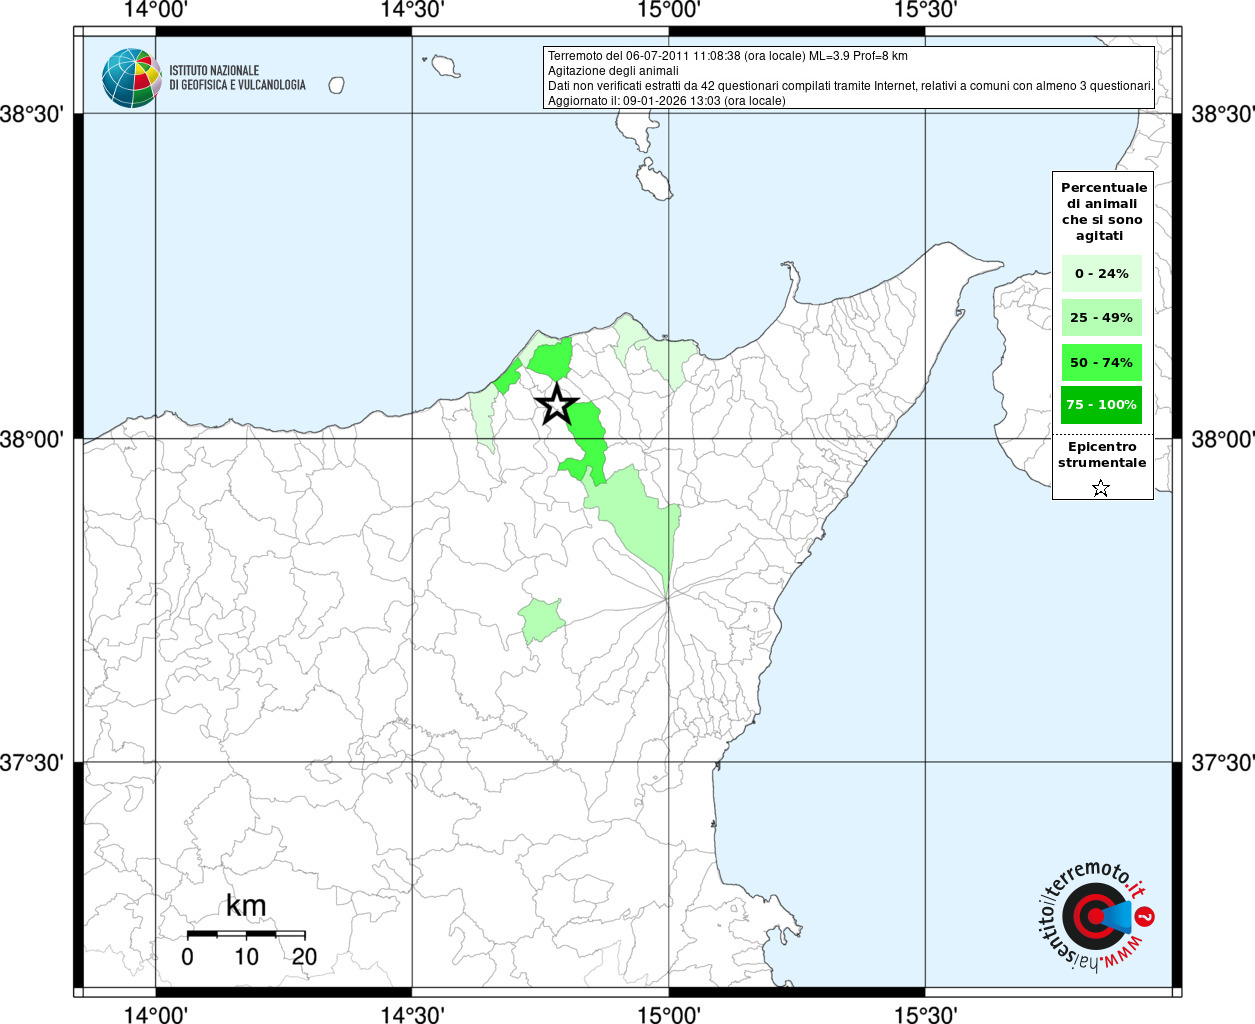Click the "Aggiornato il: 09-01-2026" timestamp
The width and height of the screenshot is (1255, 1024).
[666, 101]
